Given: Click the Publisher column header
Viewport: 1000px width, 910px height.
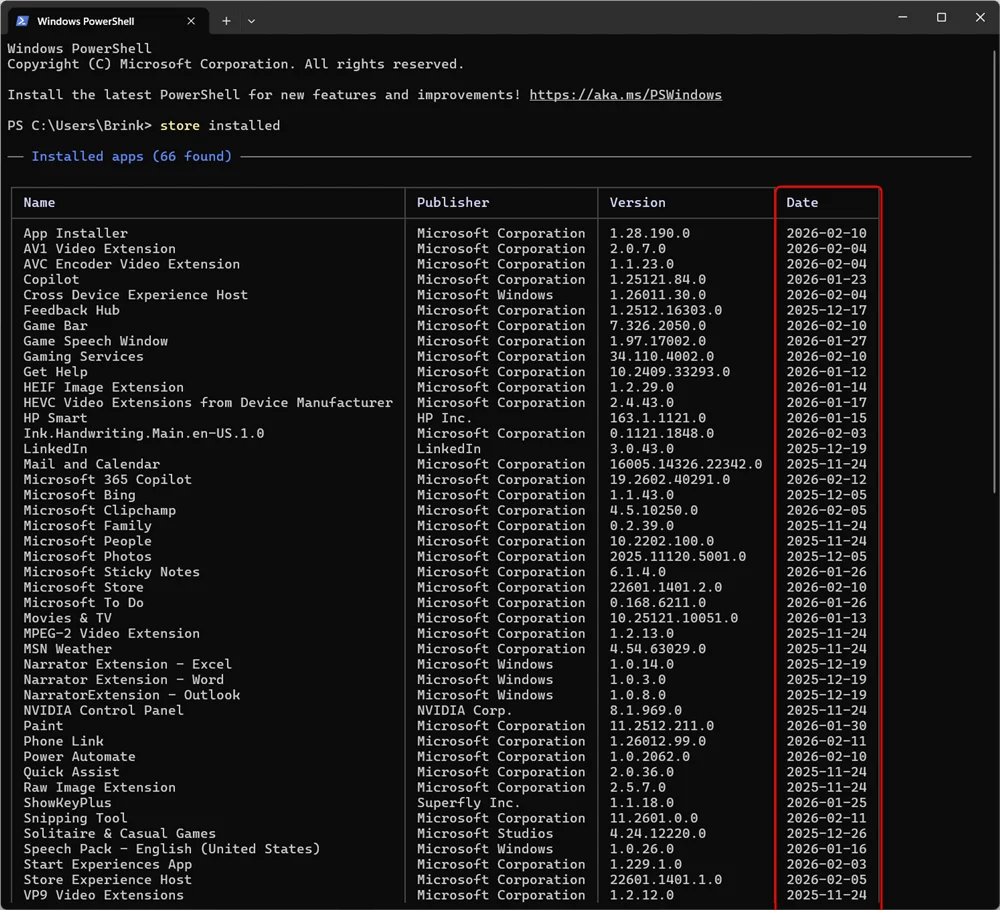Looking at the screenshot, I should (453, 202).
